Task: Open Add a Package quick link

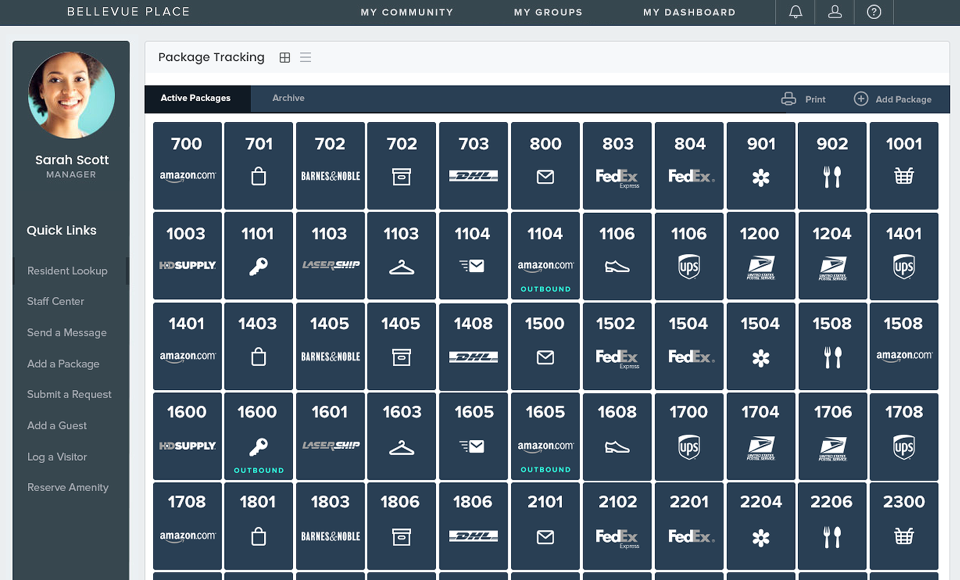Action: point(63,364)
